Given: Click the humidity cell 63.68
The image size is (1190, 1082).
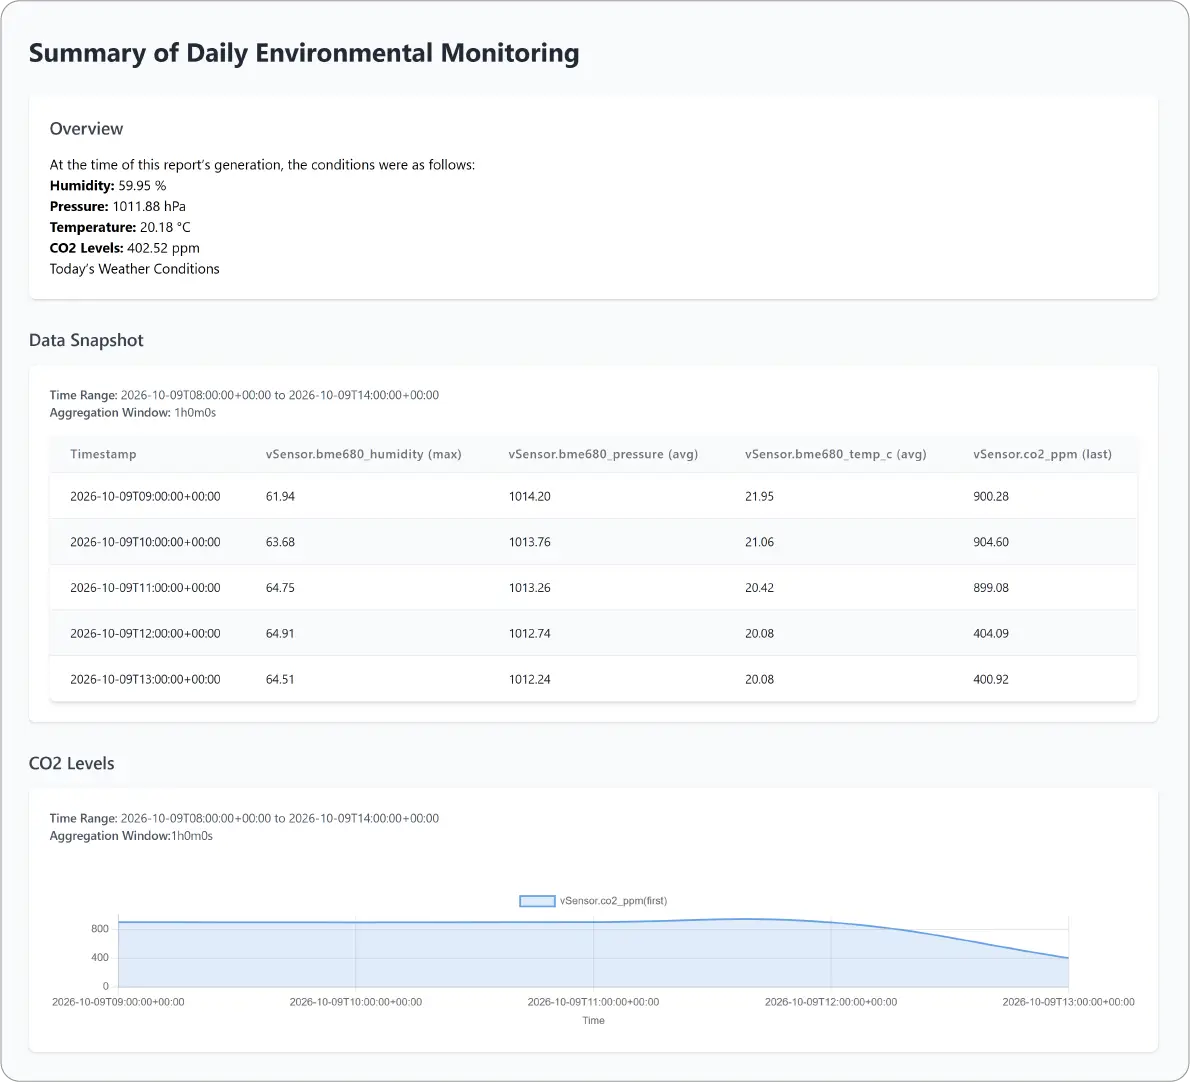Looking at the screenshot, I should 280,543.
